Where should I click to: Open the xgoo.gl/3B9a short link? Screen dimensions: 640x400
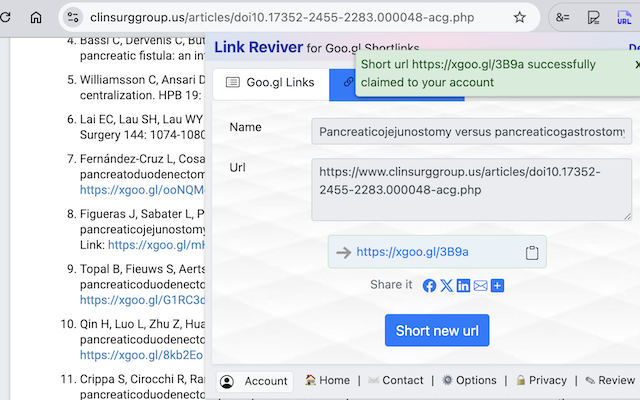pyautogui.click(x=412, y=252)
